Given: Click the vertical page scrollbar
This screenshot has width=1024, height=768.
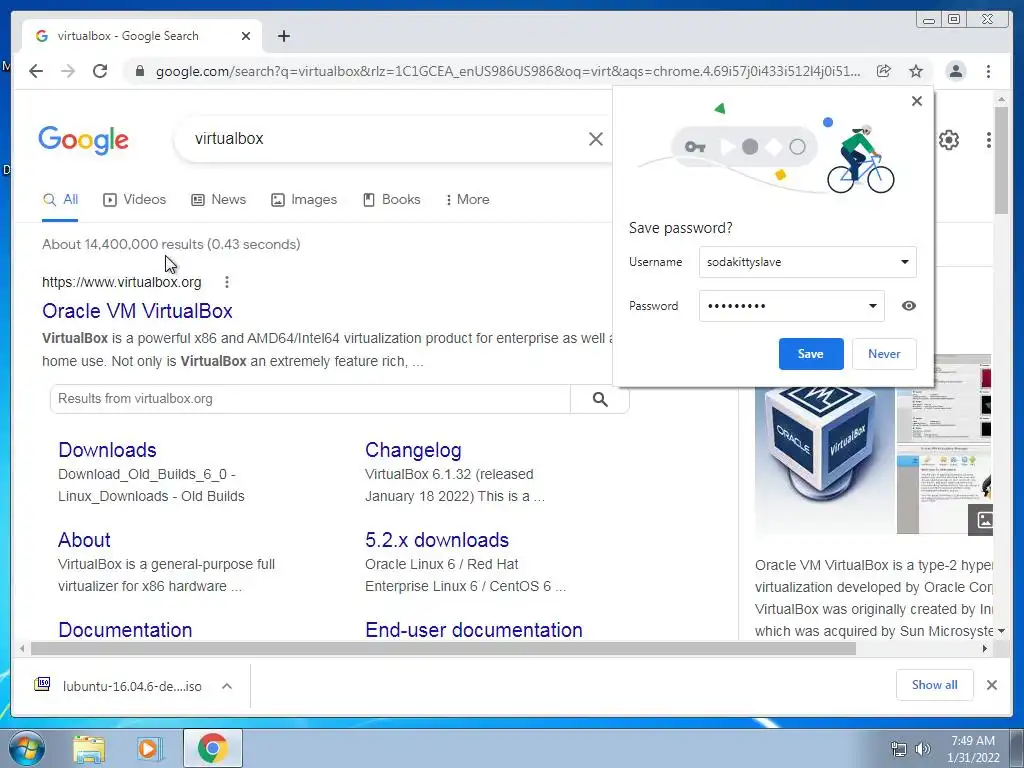Looking at the screenshot, I should (x=1001, y=161).
